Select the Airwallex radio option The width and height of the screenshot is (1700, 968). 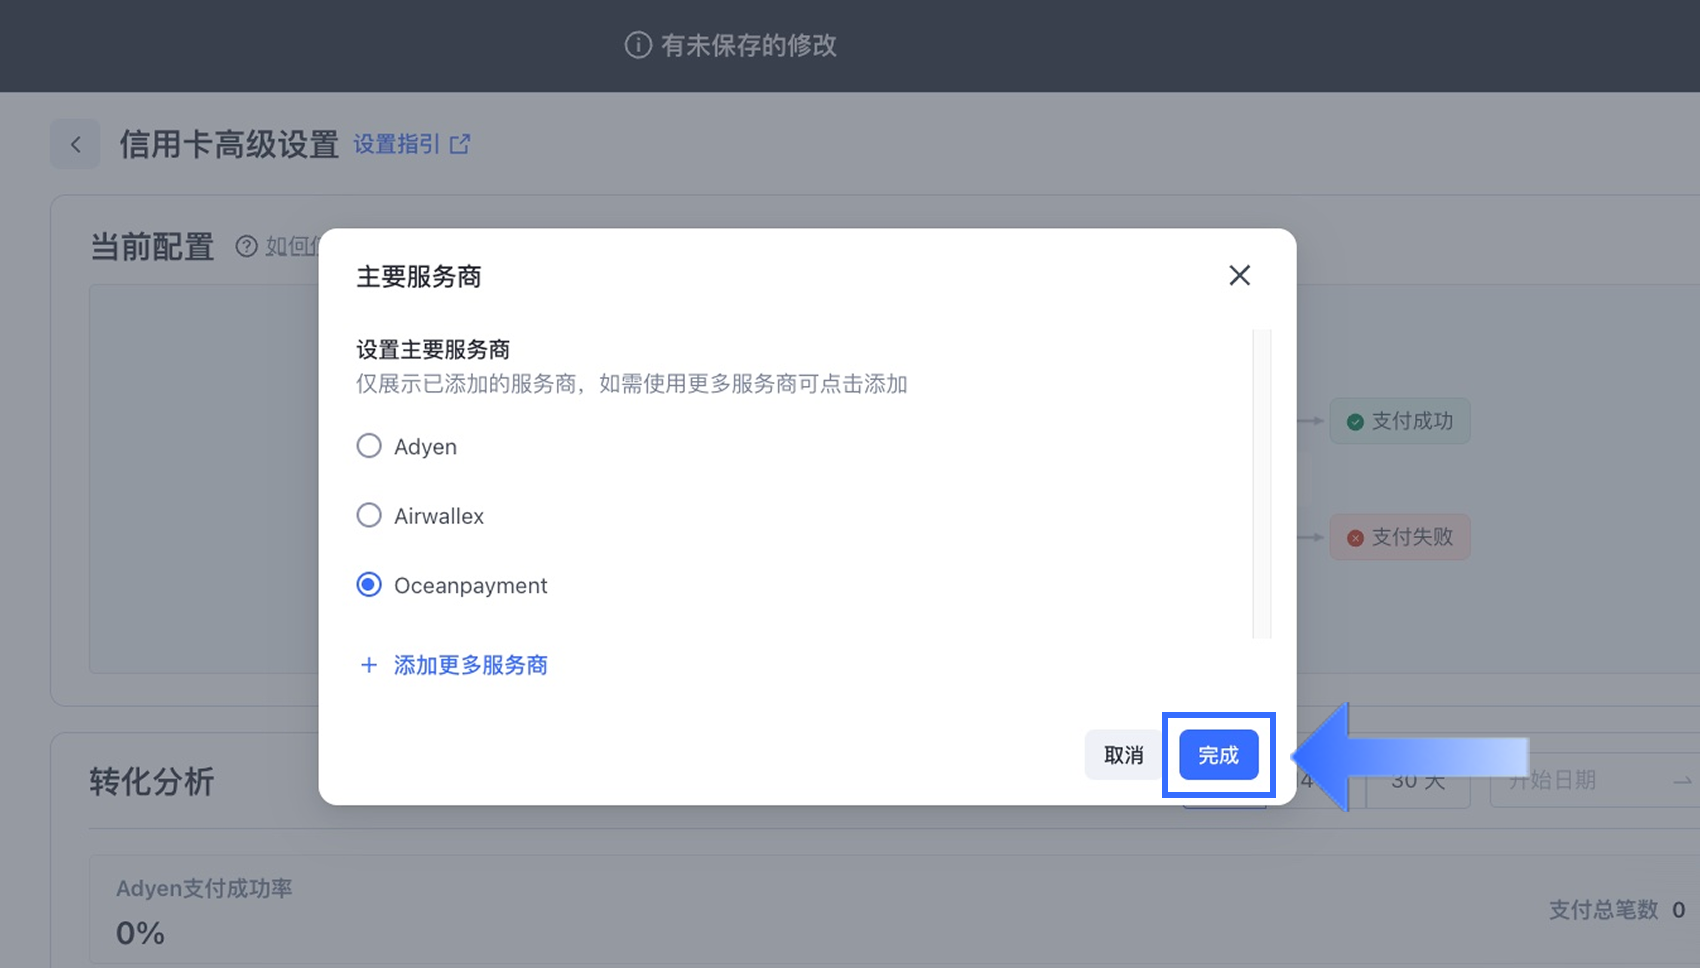(369, 515)
